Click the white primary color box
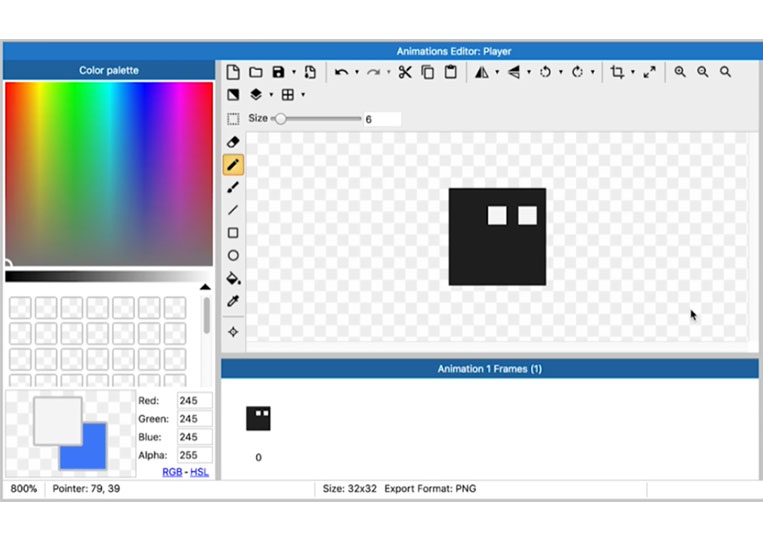763x541 pixels. [57, 421]
